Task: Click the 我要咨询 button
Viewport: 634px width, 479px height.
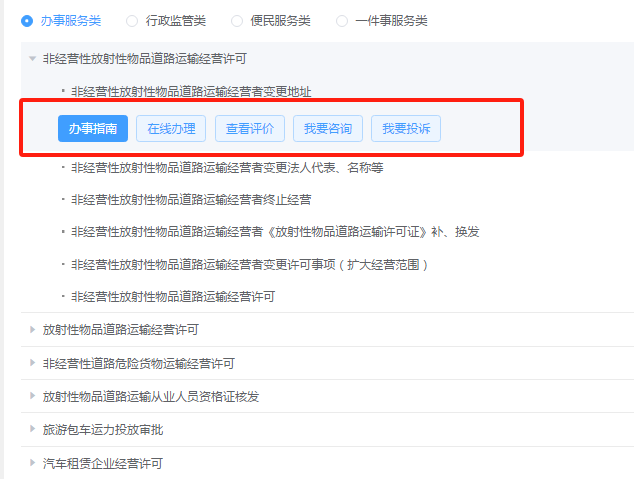Action: (x=328, y=129)
